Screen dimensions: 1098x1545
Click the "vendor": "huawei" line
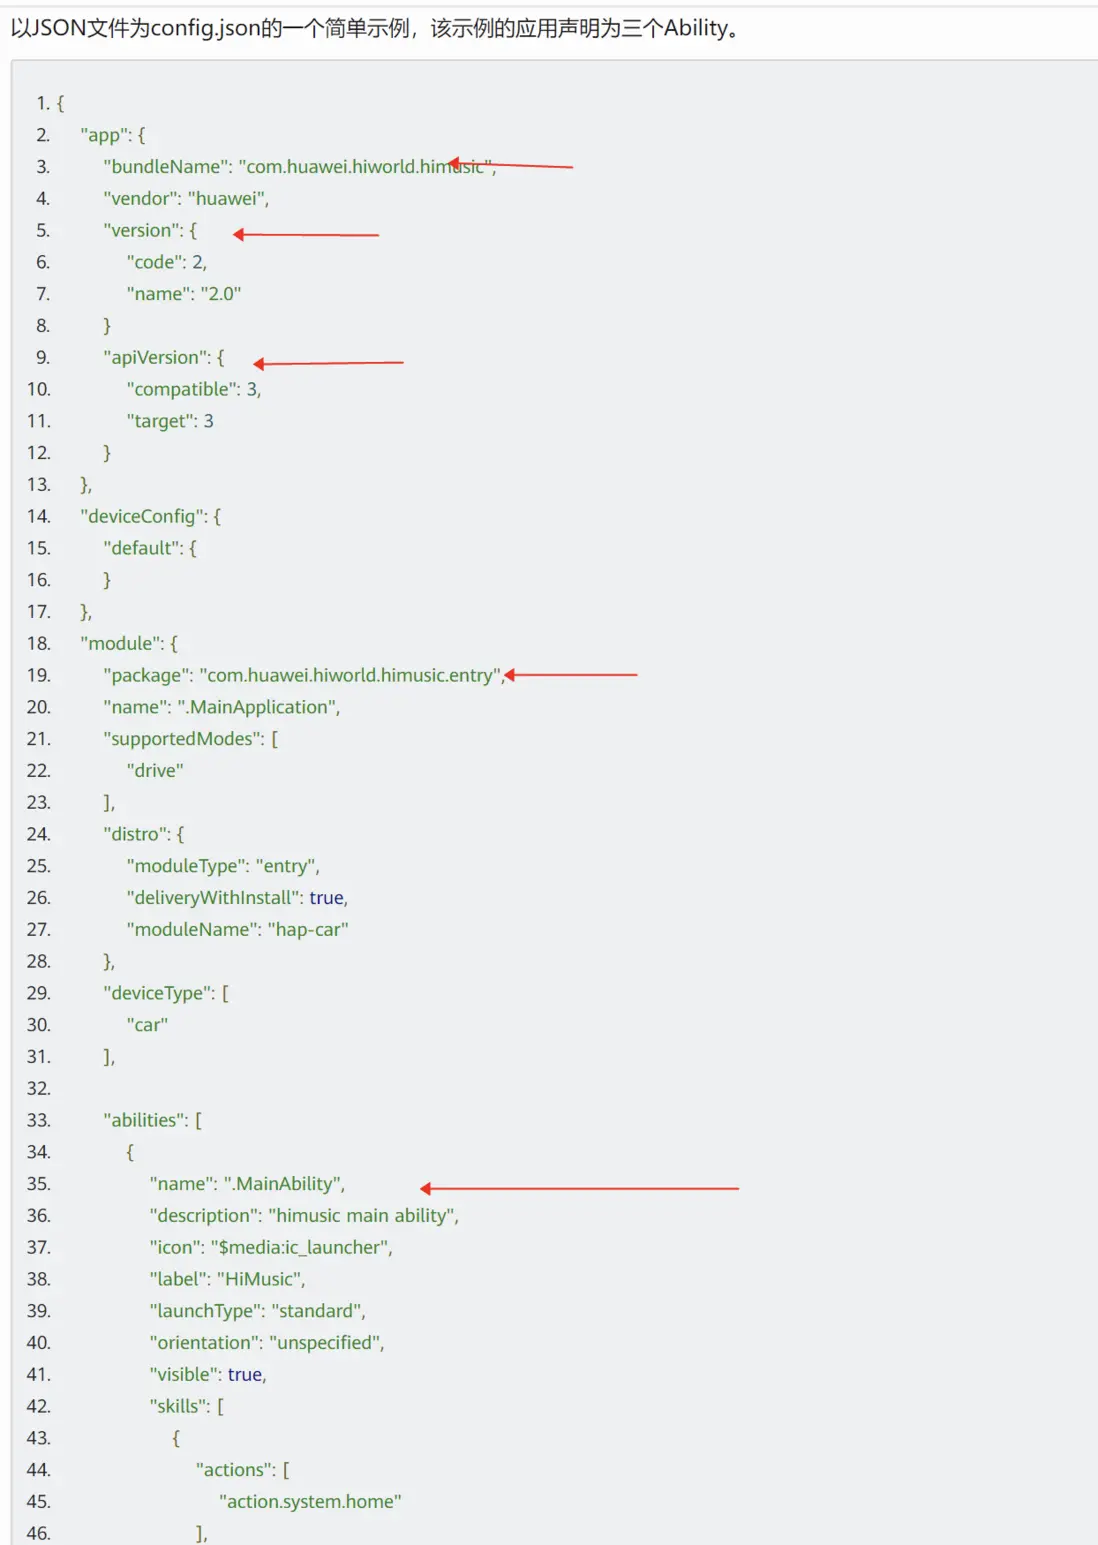point(186,199)
